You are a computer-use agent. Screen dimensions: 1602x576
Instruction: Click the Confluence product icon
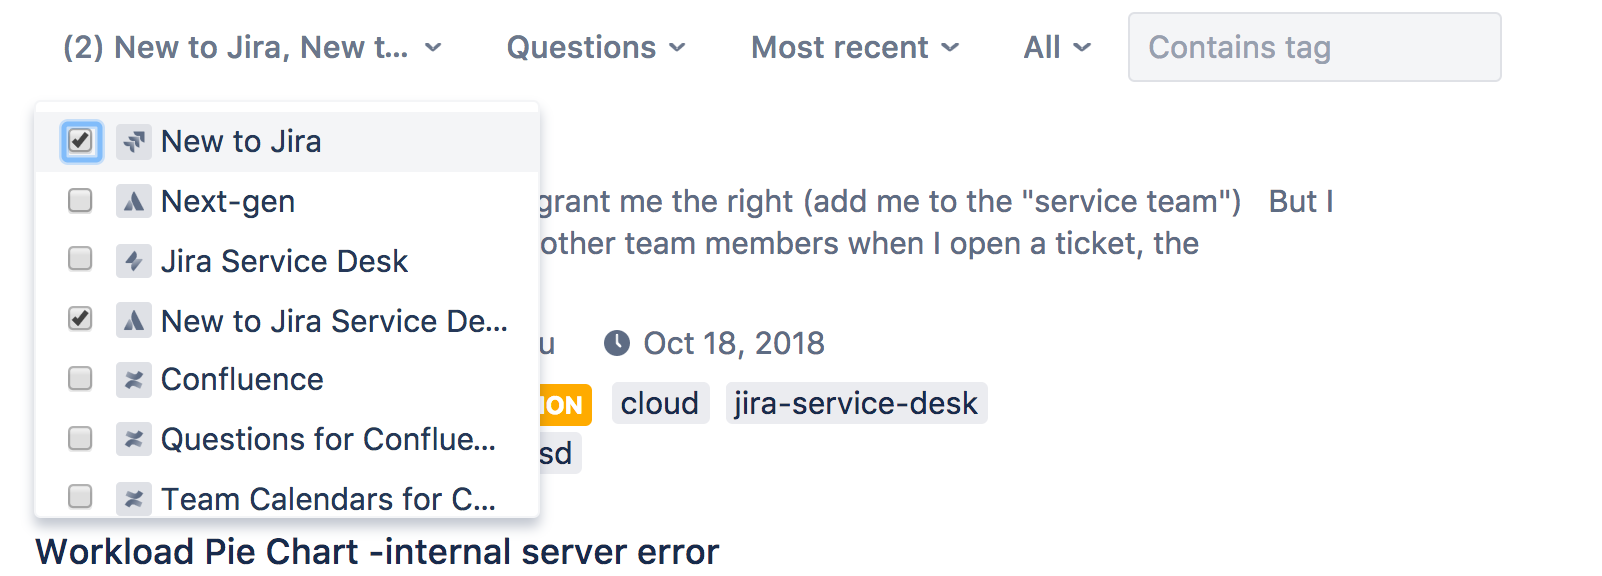[x=134, y=380]
